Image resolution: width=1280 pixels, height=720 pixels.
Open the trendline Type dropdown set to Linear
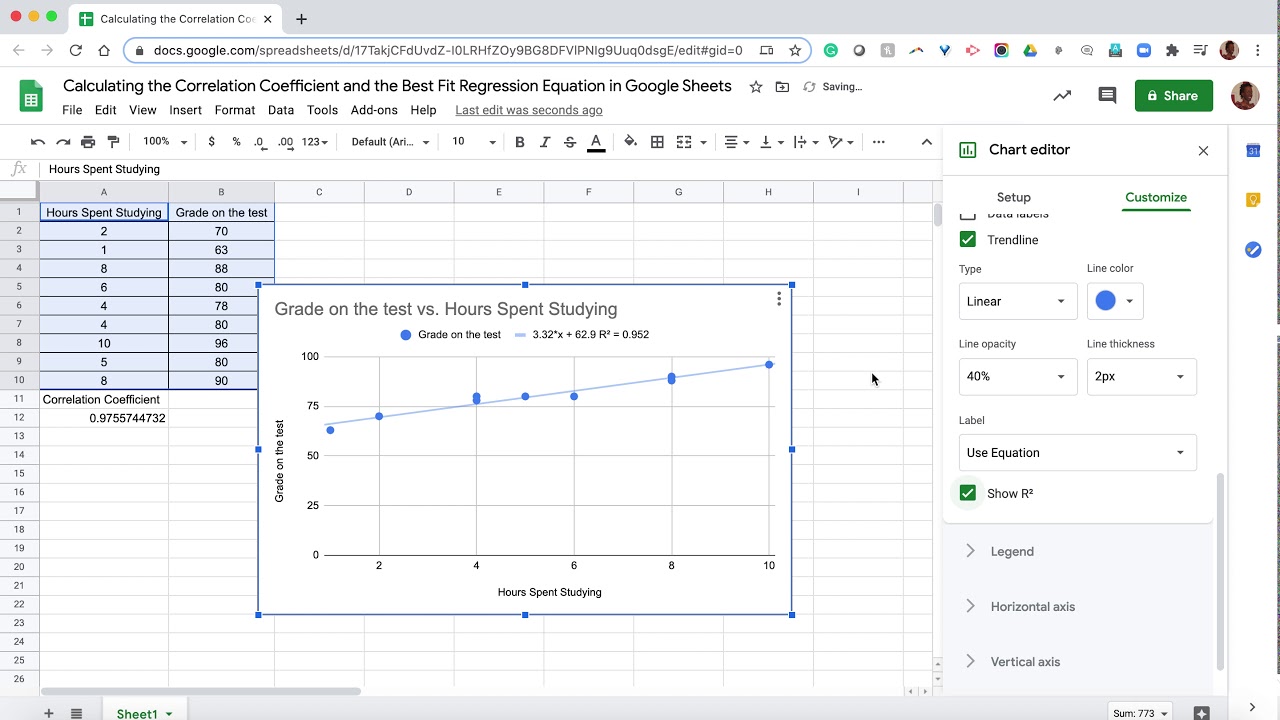click(1017, 301)
